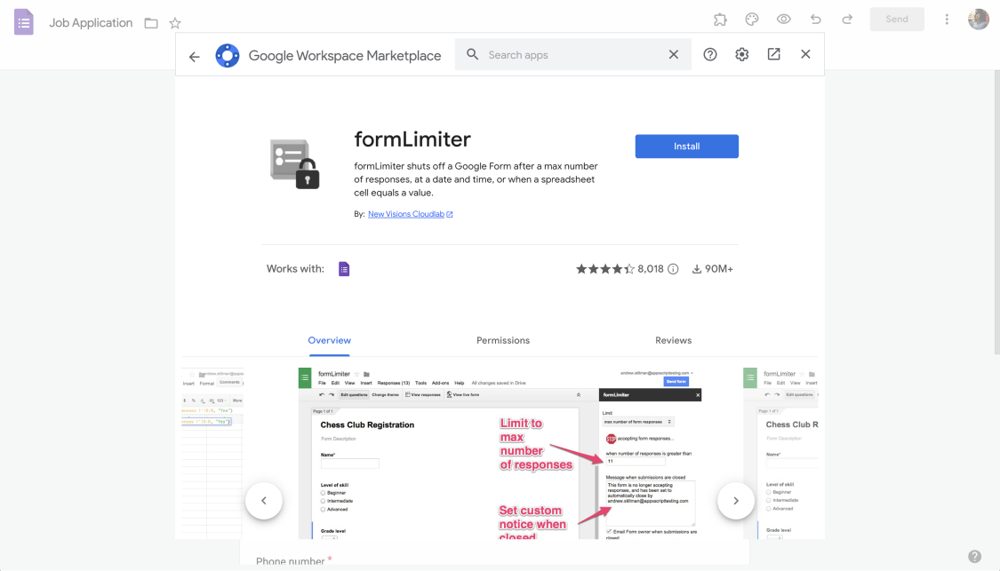Open the customize theme palette icon
The image size is (1000, 571).
tap(752, 20)
